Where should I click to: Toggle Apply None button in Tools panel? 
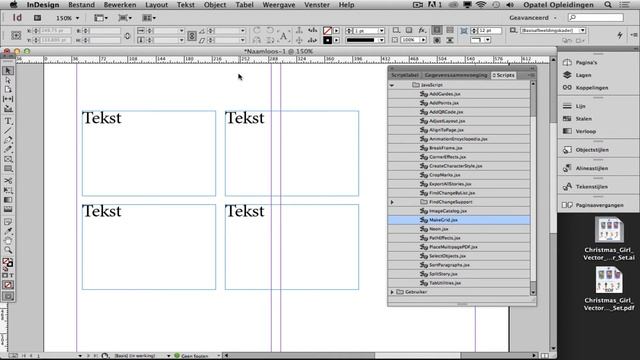point(8,285)
